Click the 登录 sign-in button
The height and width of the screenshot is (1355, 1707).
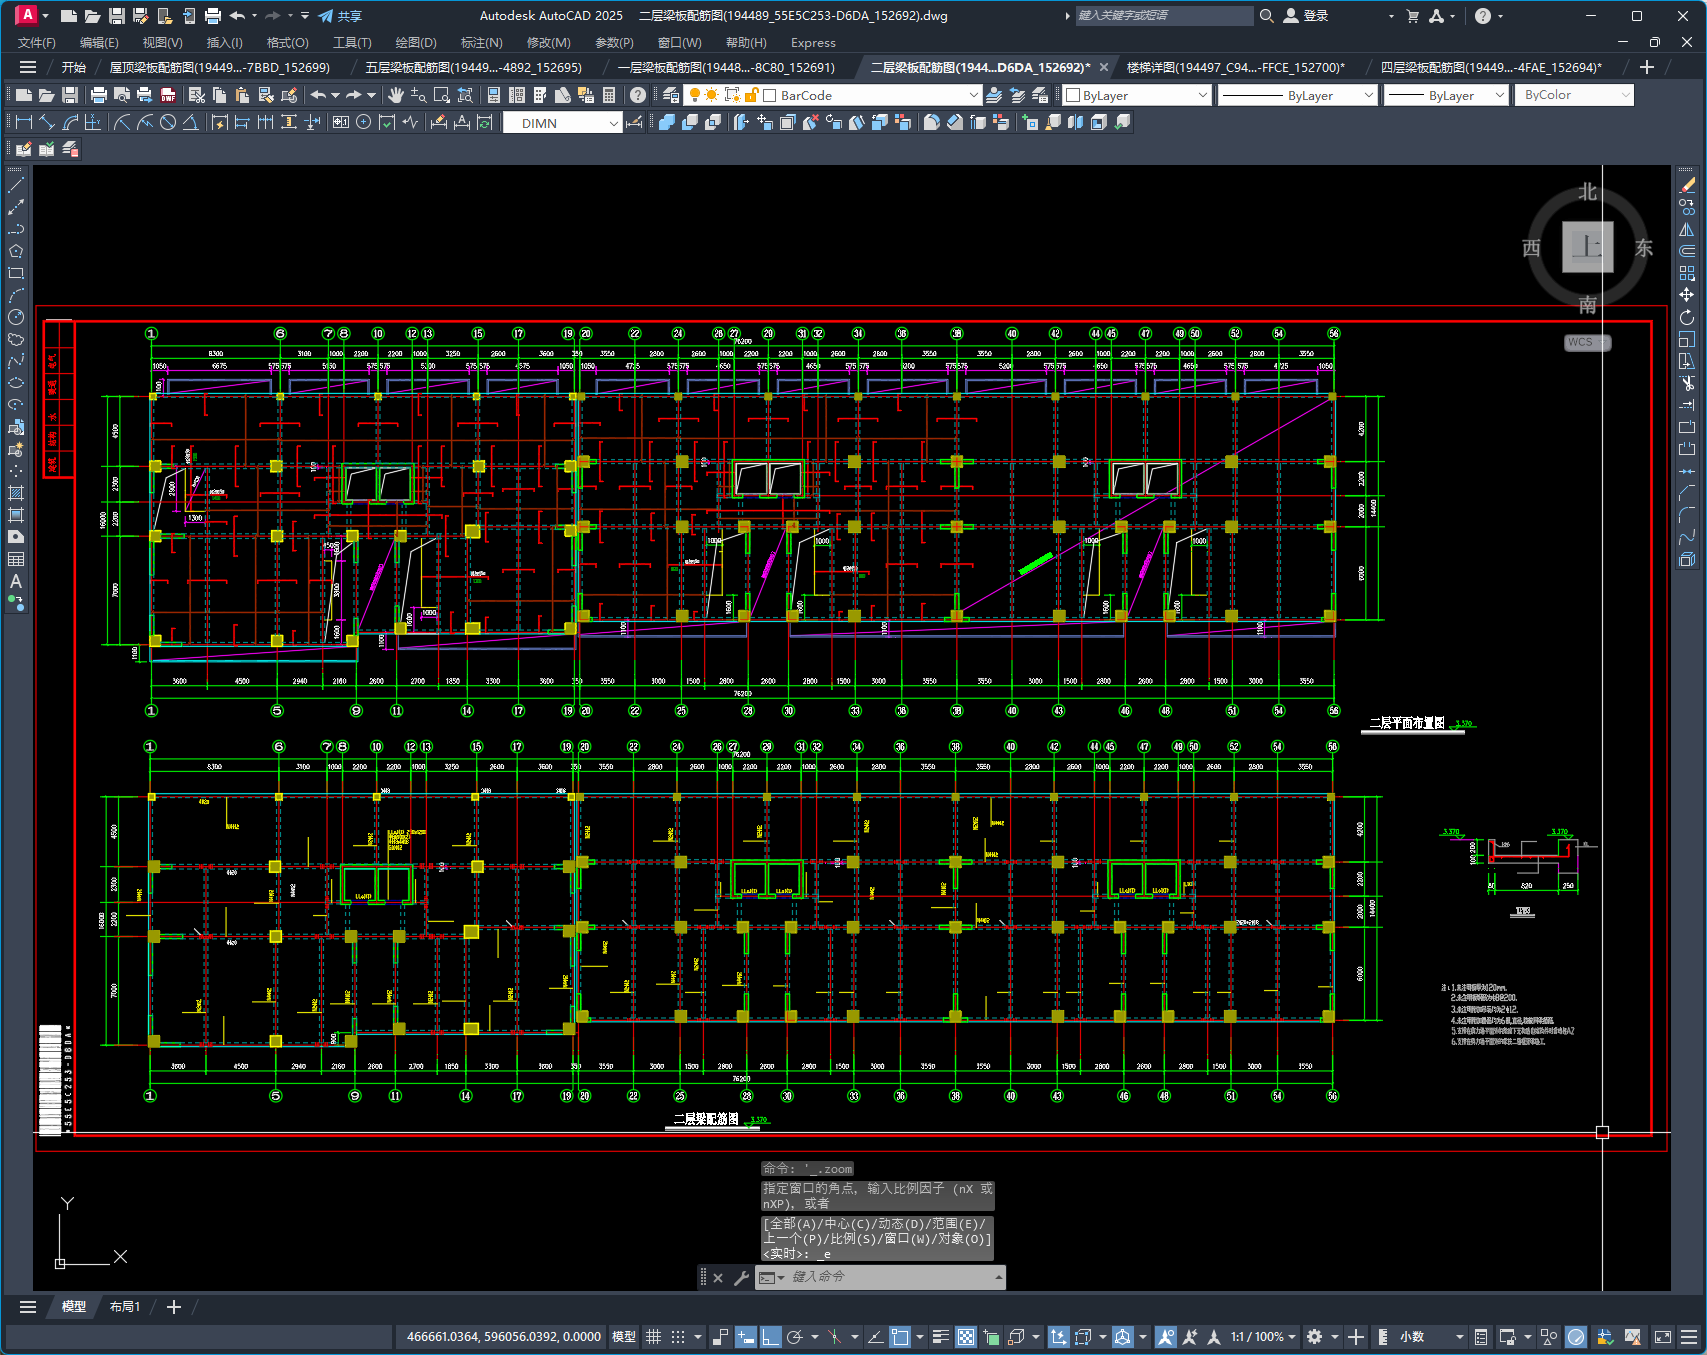(x=1306, y=15)
